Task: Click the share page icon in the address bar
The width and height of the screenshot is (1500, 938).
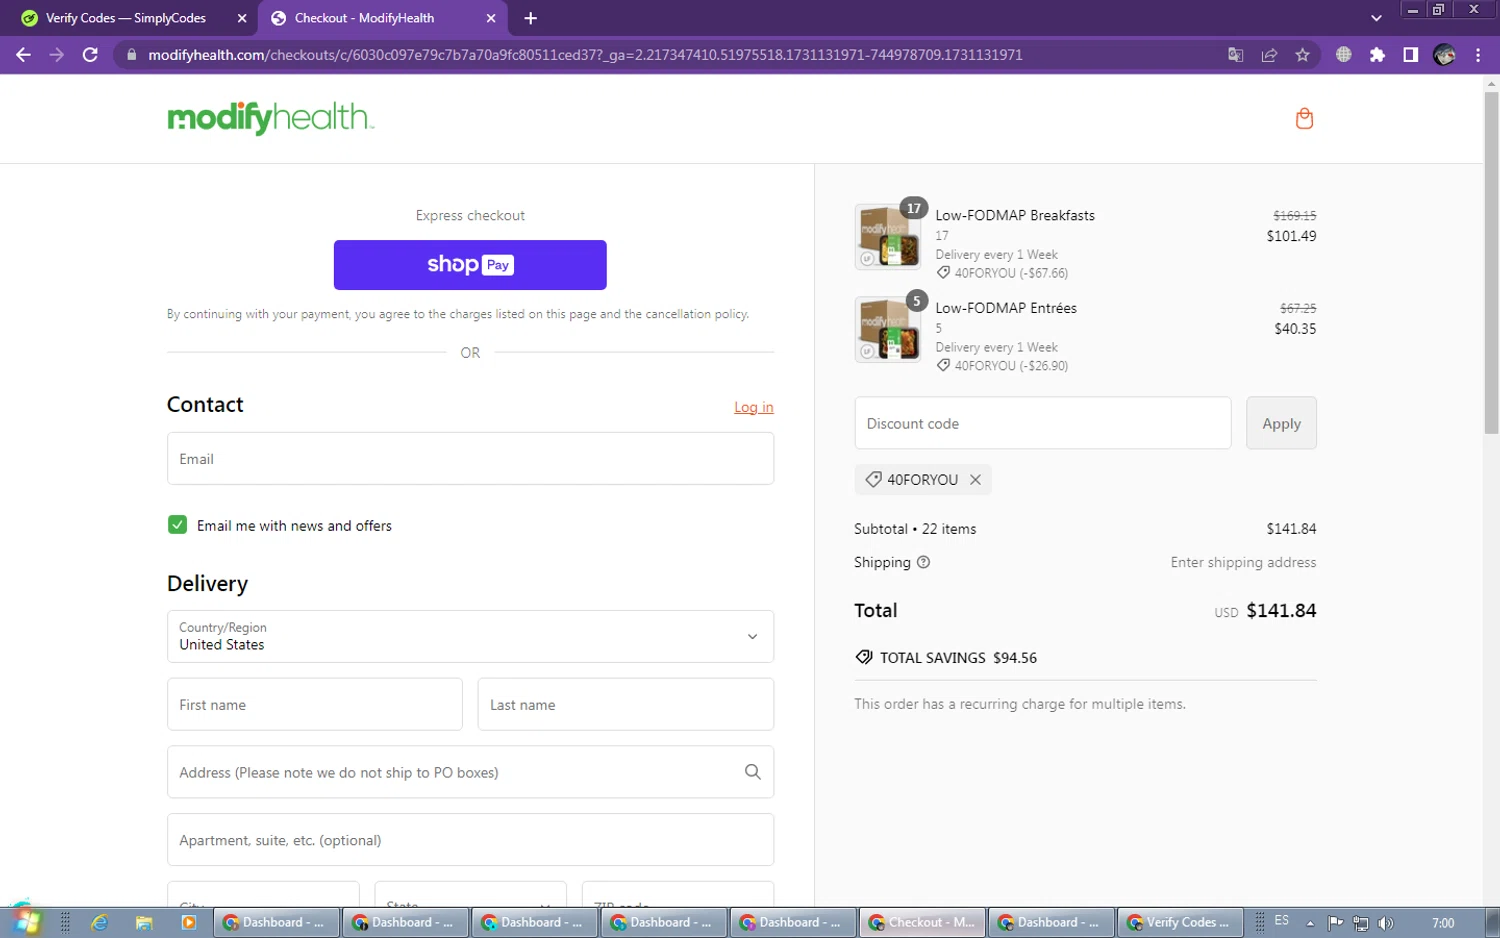Action: 1269,55
